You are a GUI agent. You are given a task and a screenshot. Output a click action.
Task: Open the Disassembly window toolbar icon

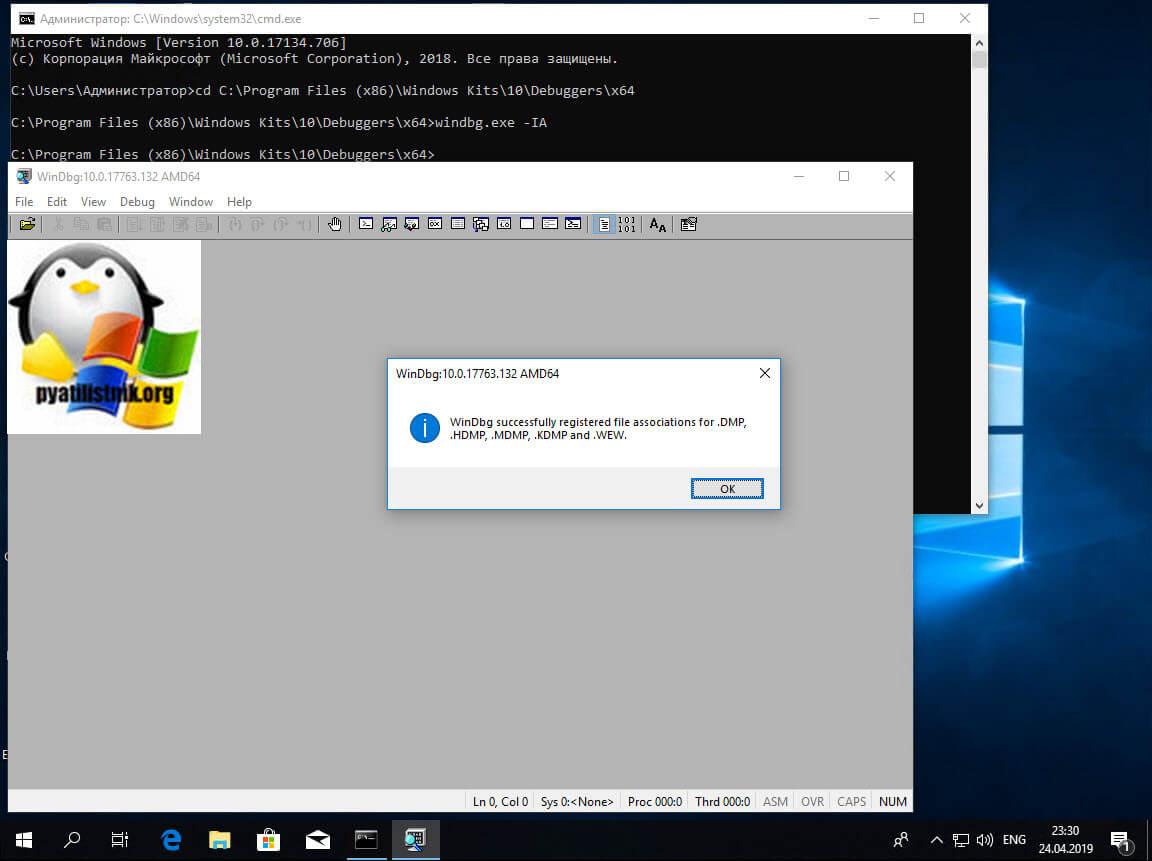coord(504,224)
